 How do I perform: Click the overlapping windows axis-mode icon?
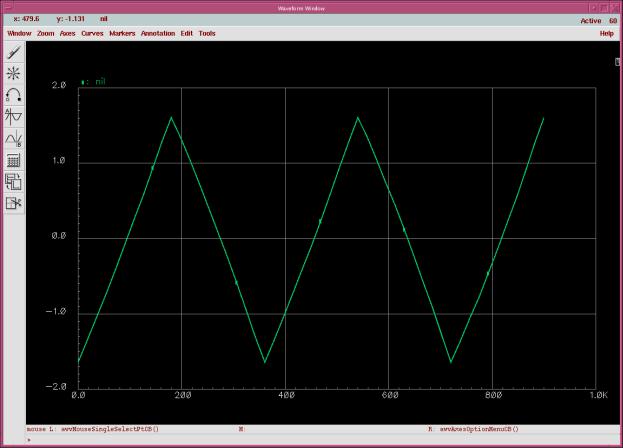point(14,182)
